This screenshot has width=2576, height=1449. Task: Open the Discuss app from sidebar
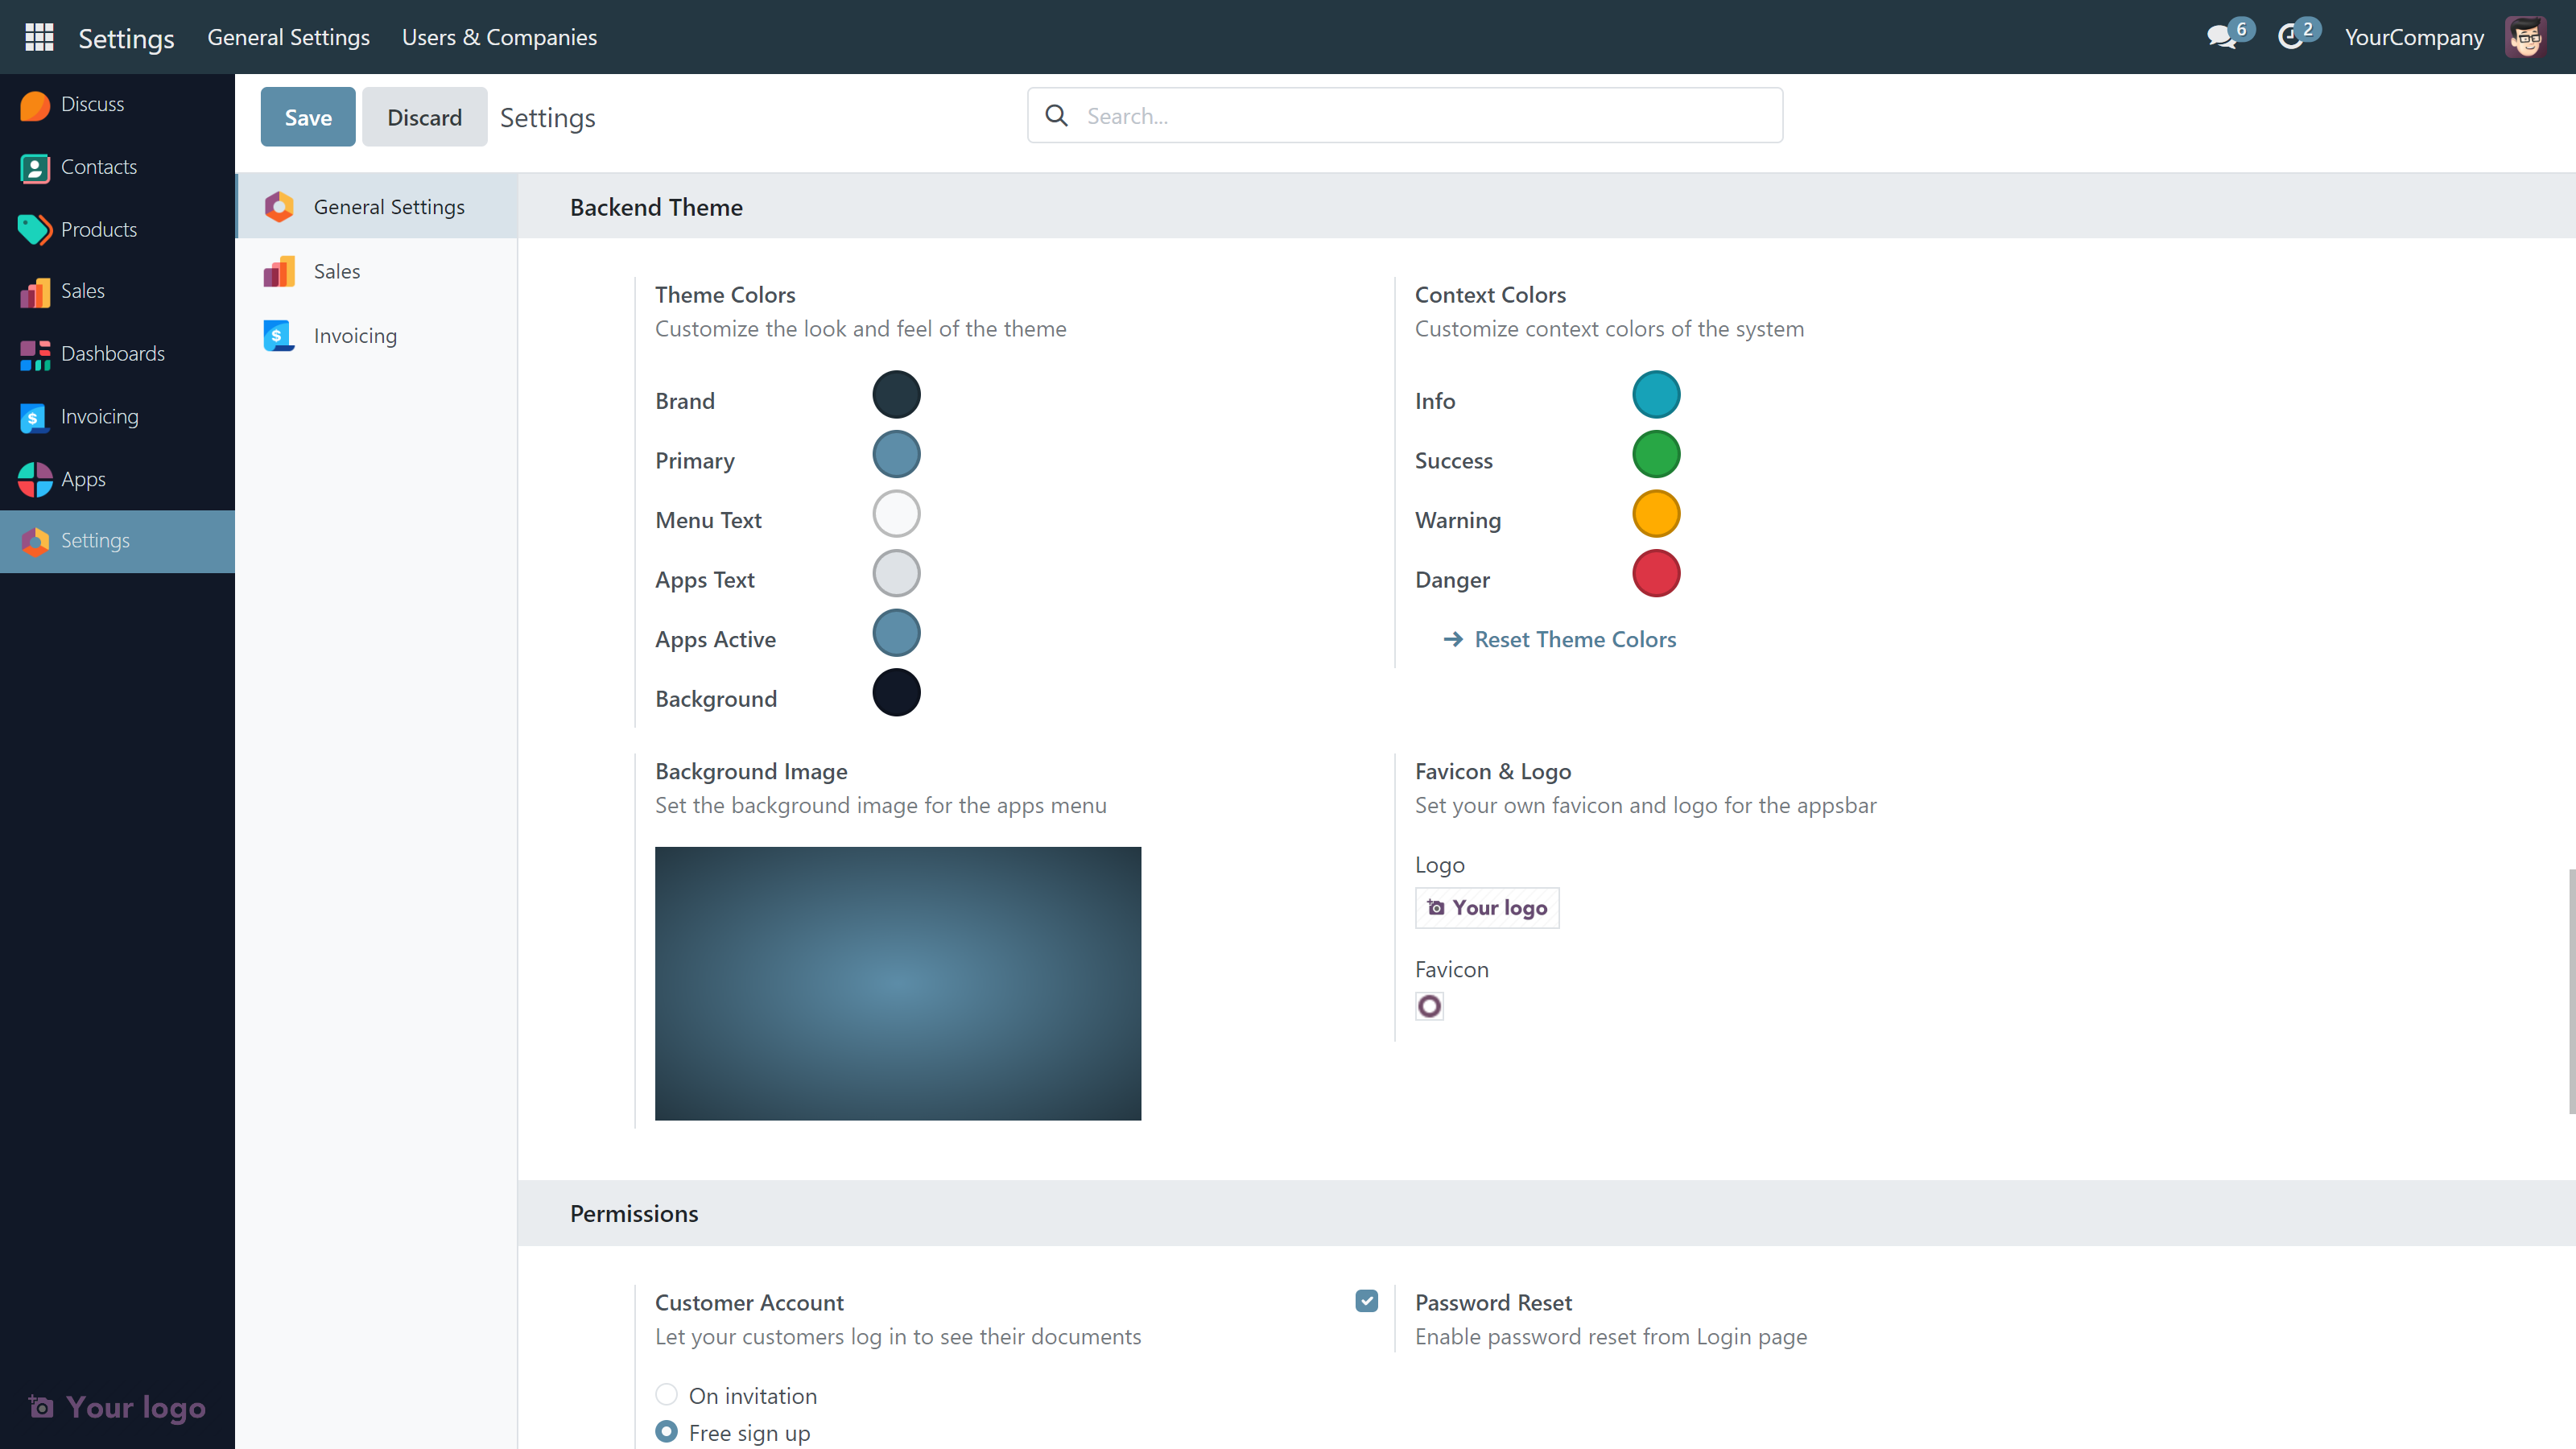pyautogui.click(x=92, y=104)
